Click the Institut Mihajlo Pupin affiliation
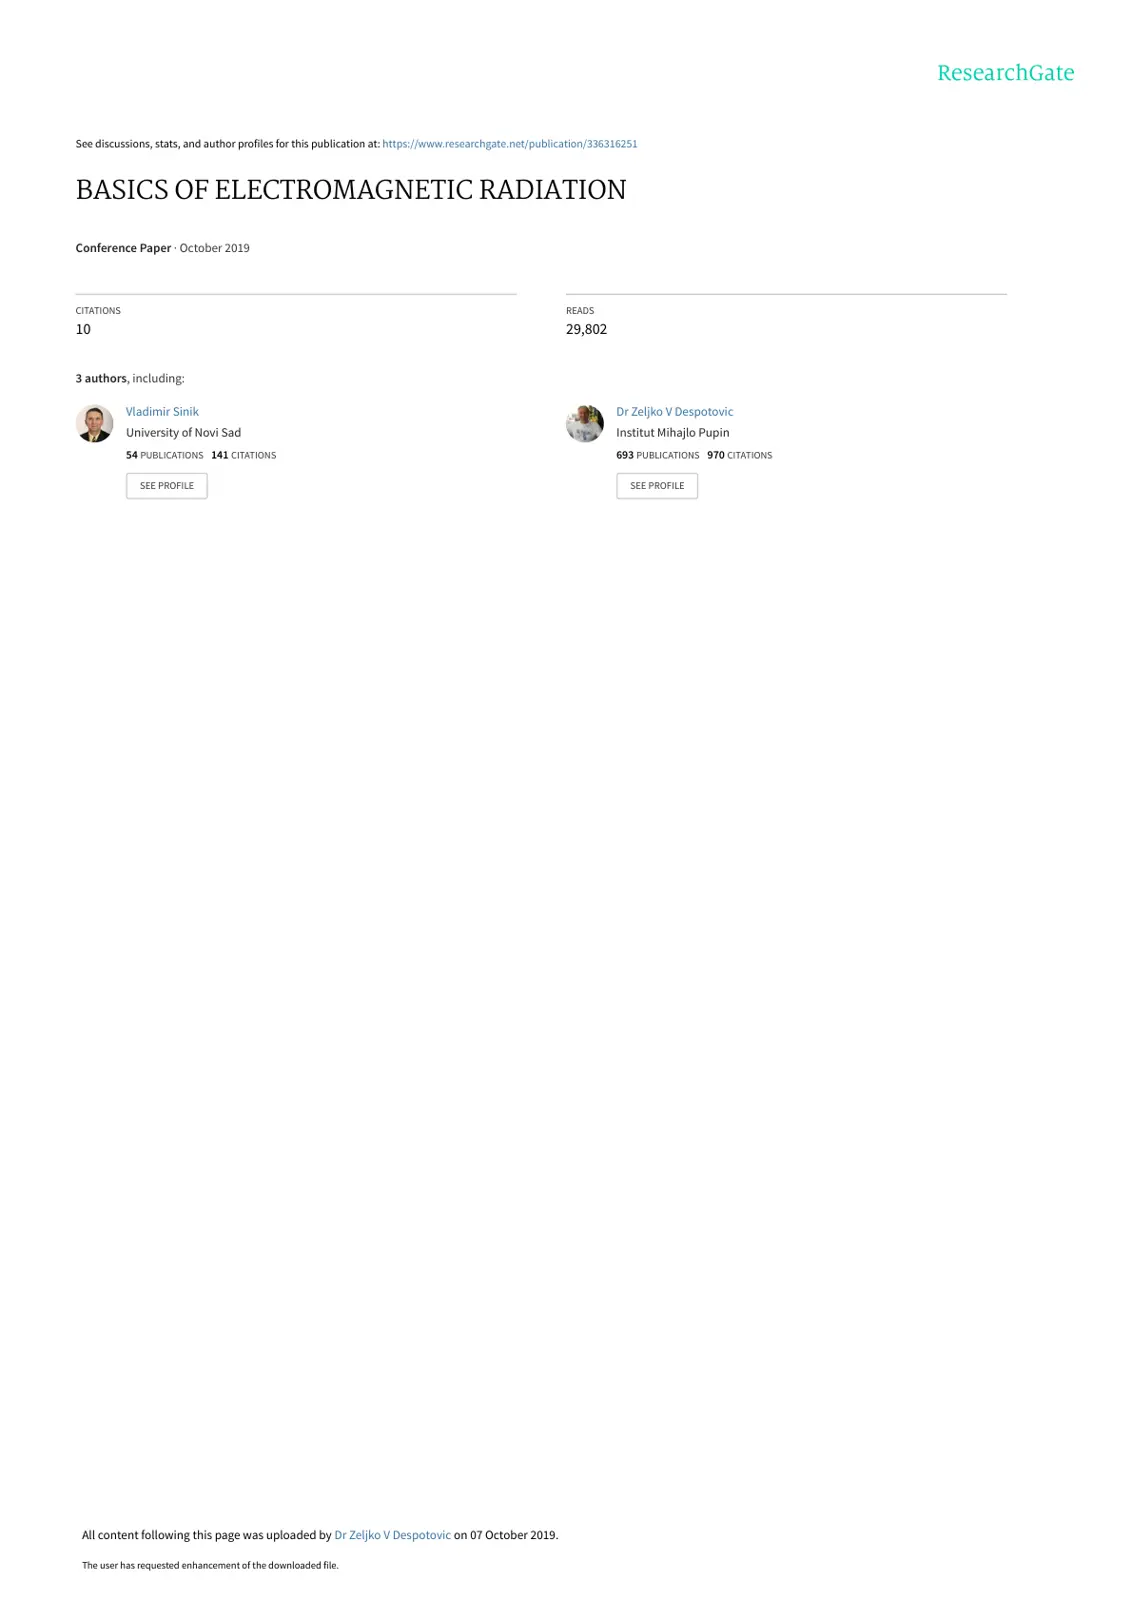The height and width of the screenshot is (1600, 1132). (x=672, y=433)
